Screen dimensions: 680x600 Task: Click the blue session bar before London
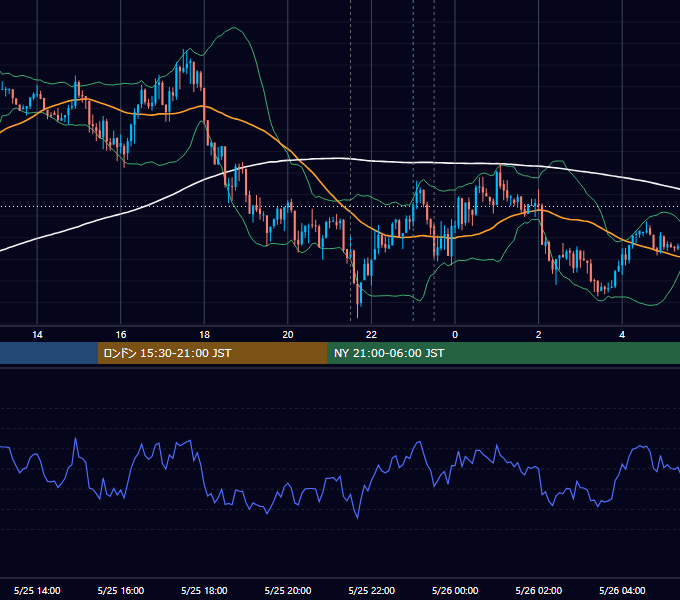pyautogui.click(x=49, y=353)
